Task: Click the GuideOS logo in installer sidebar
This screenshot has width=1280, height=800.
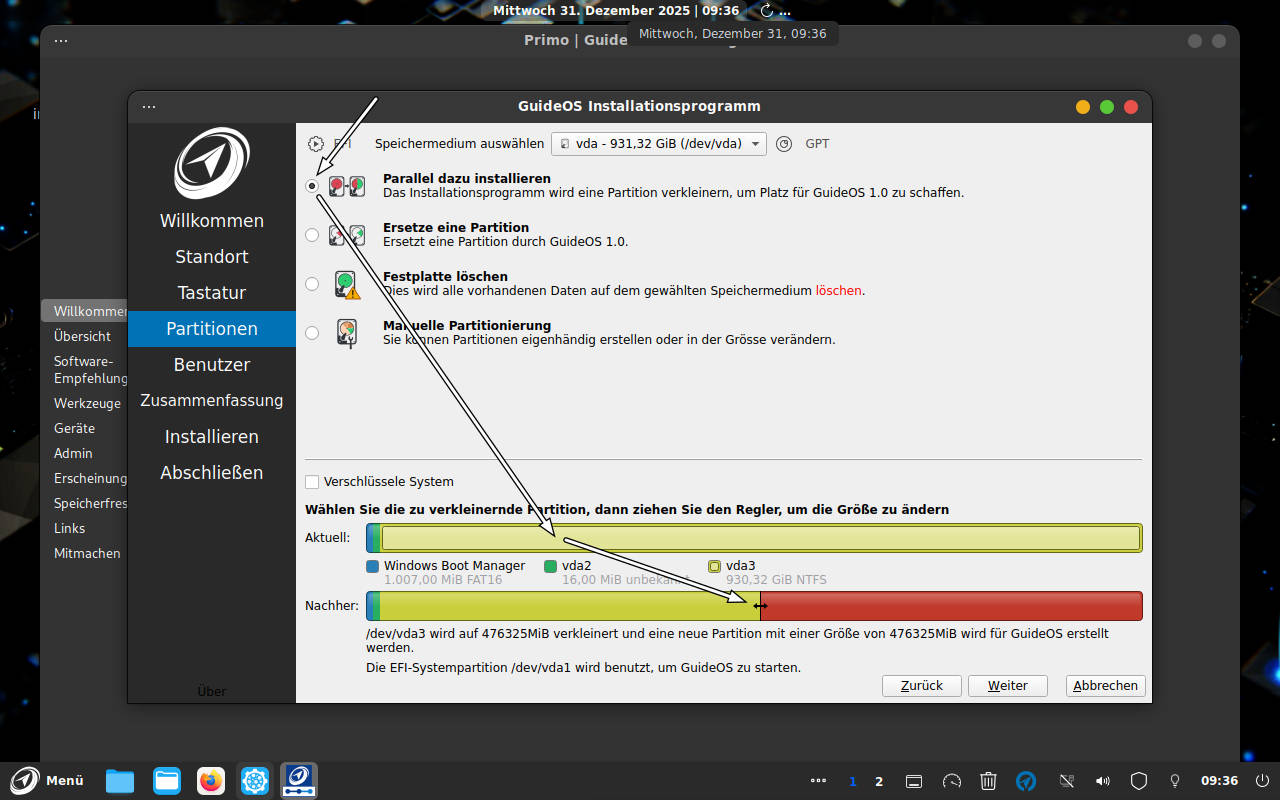Action: (212, 163)
